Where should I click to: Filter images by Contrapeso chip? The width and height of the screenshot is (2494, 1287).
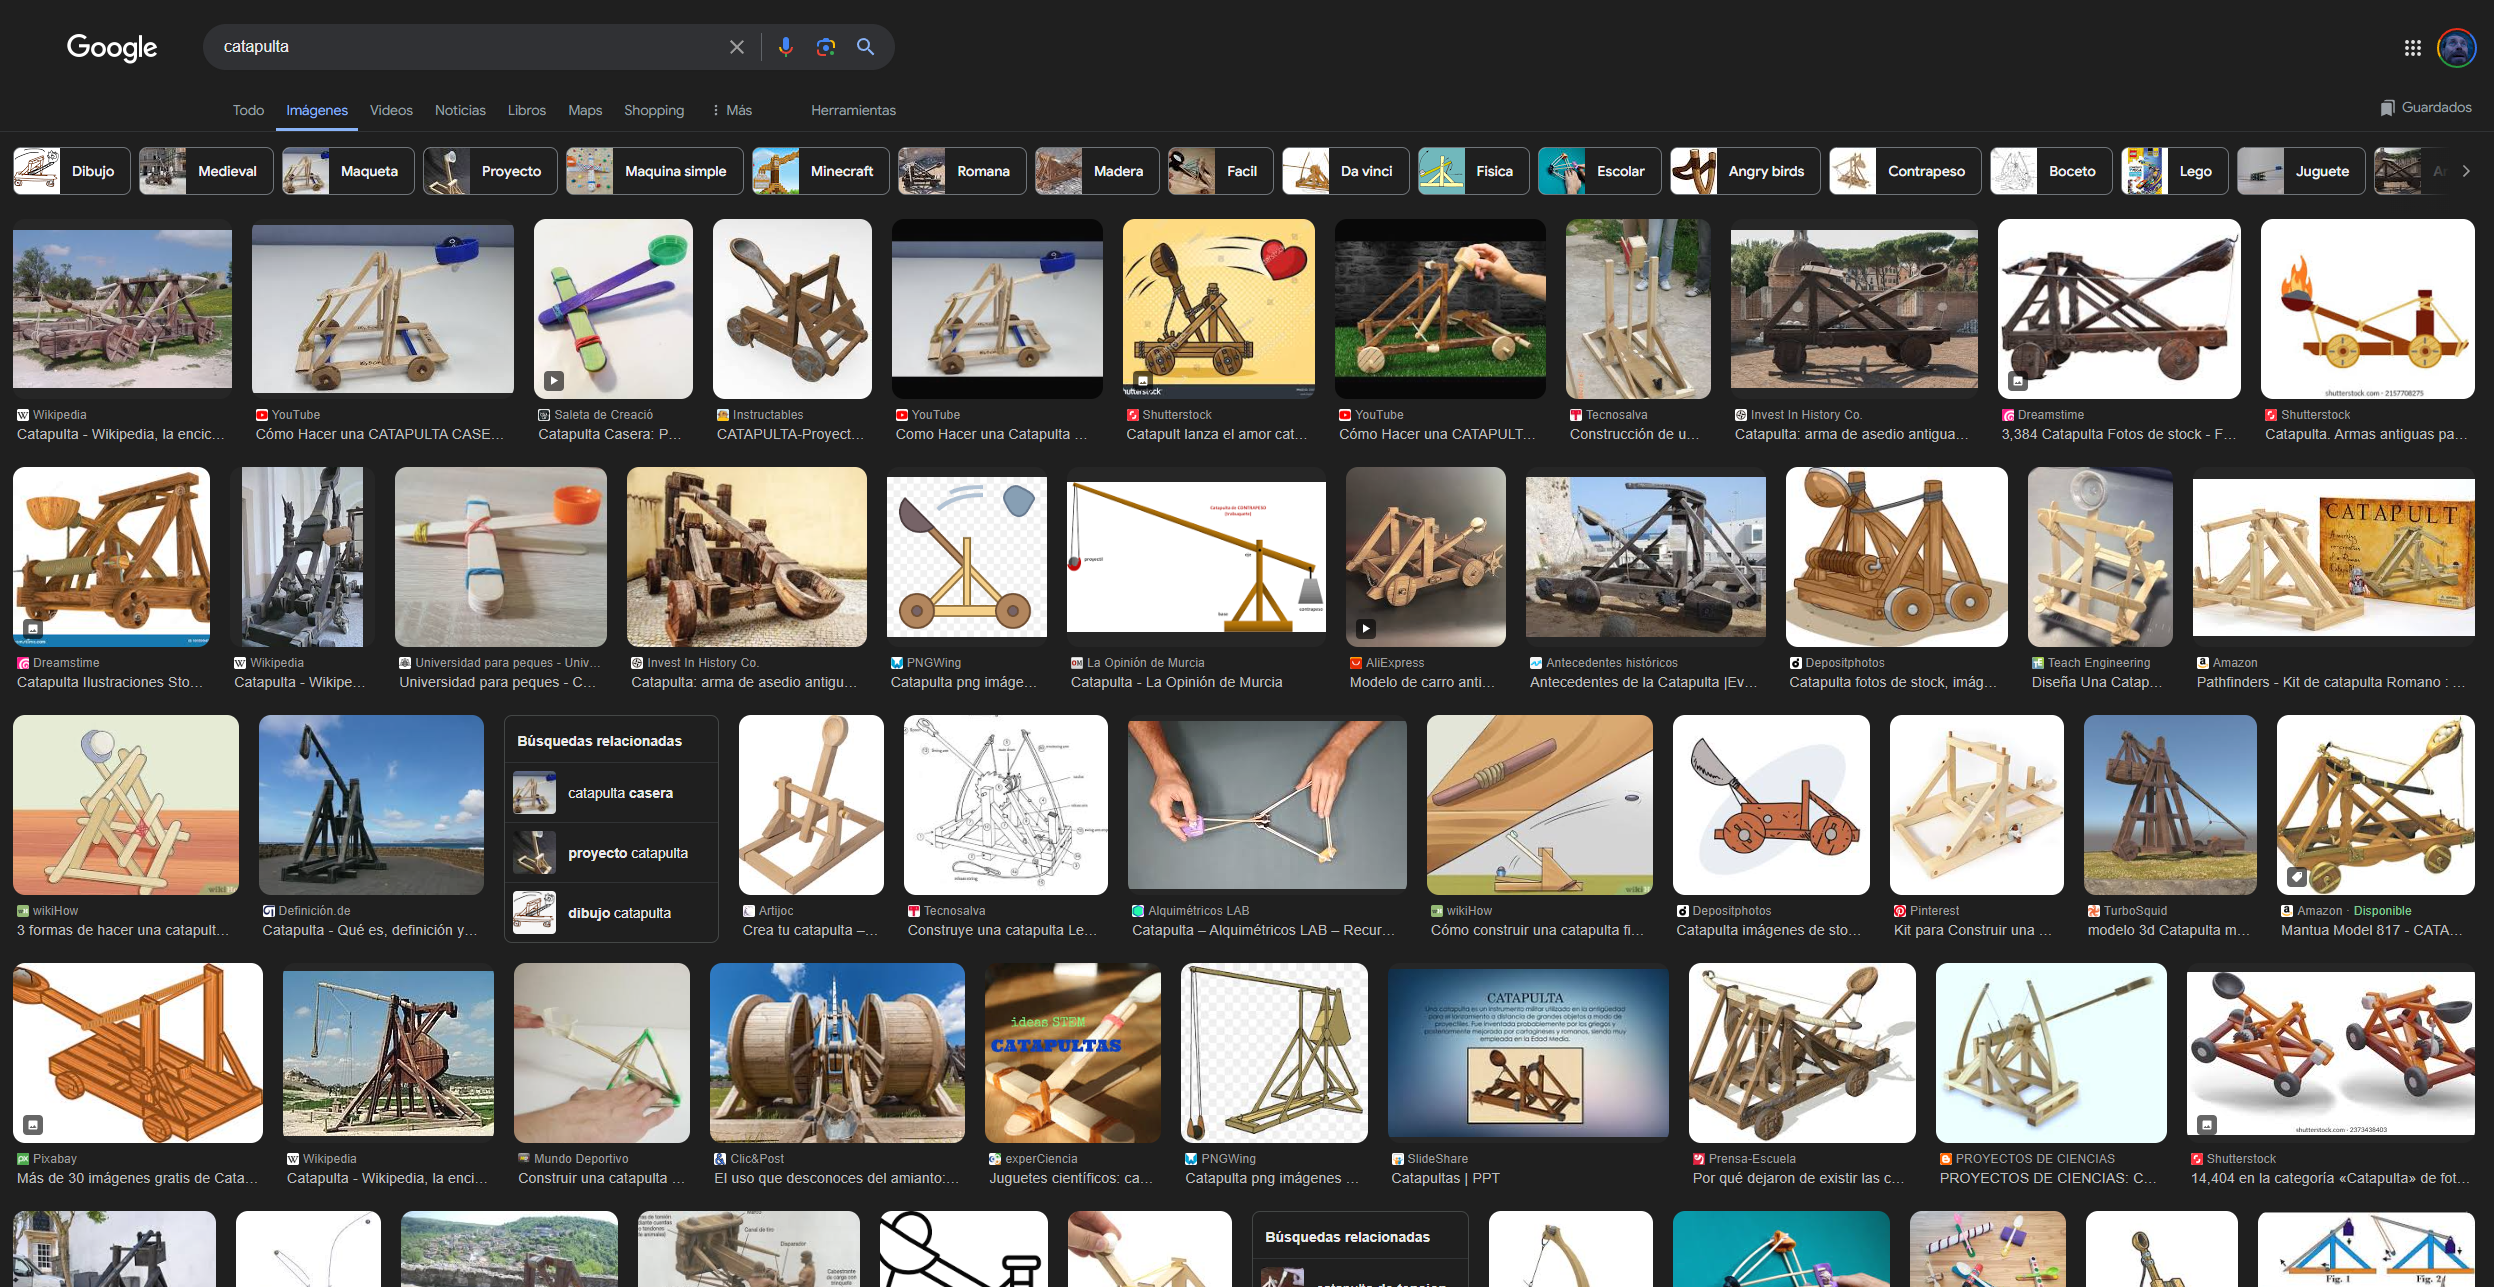(x=1906, y=171)
